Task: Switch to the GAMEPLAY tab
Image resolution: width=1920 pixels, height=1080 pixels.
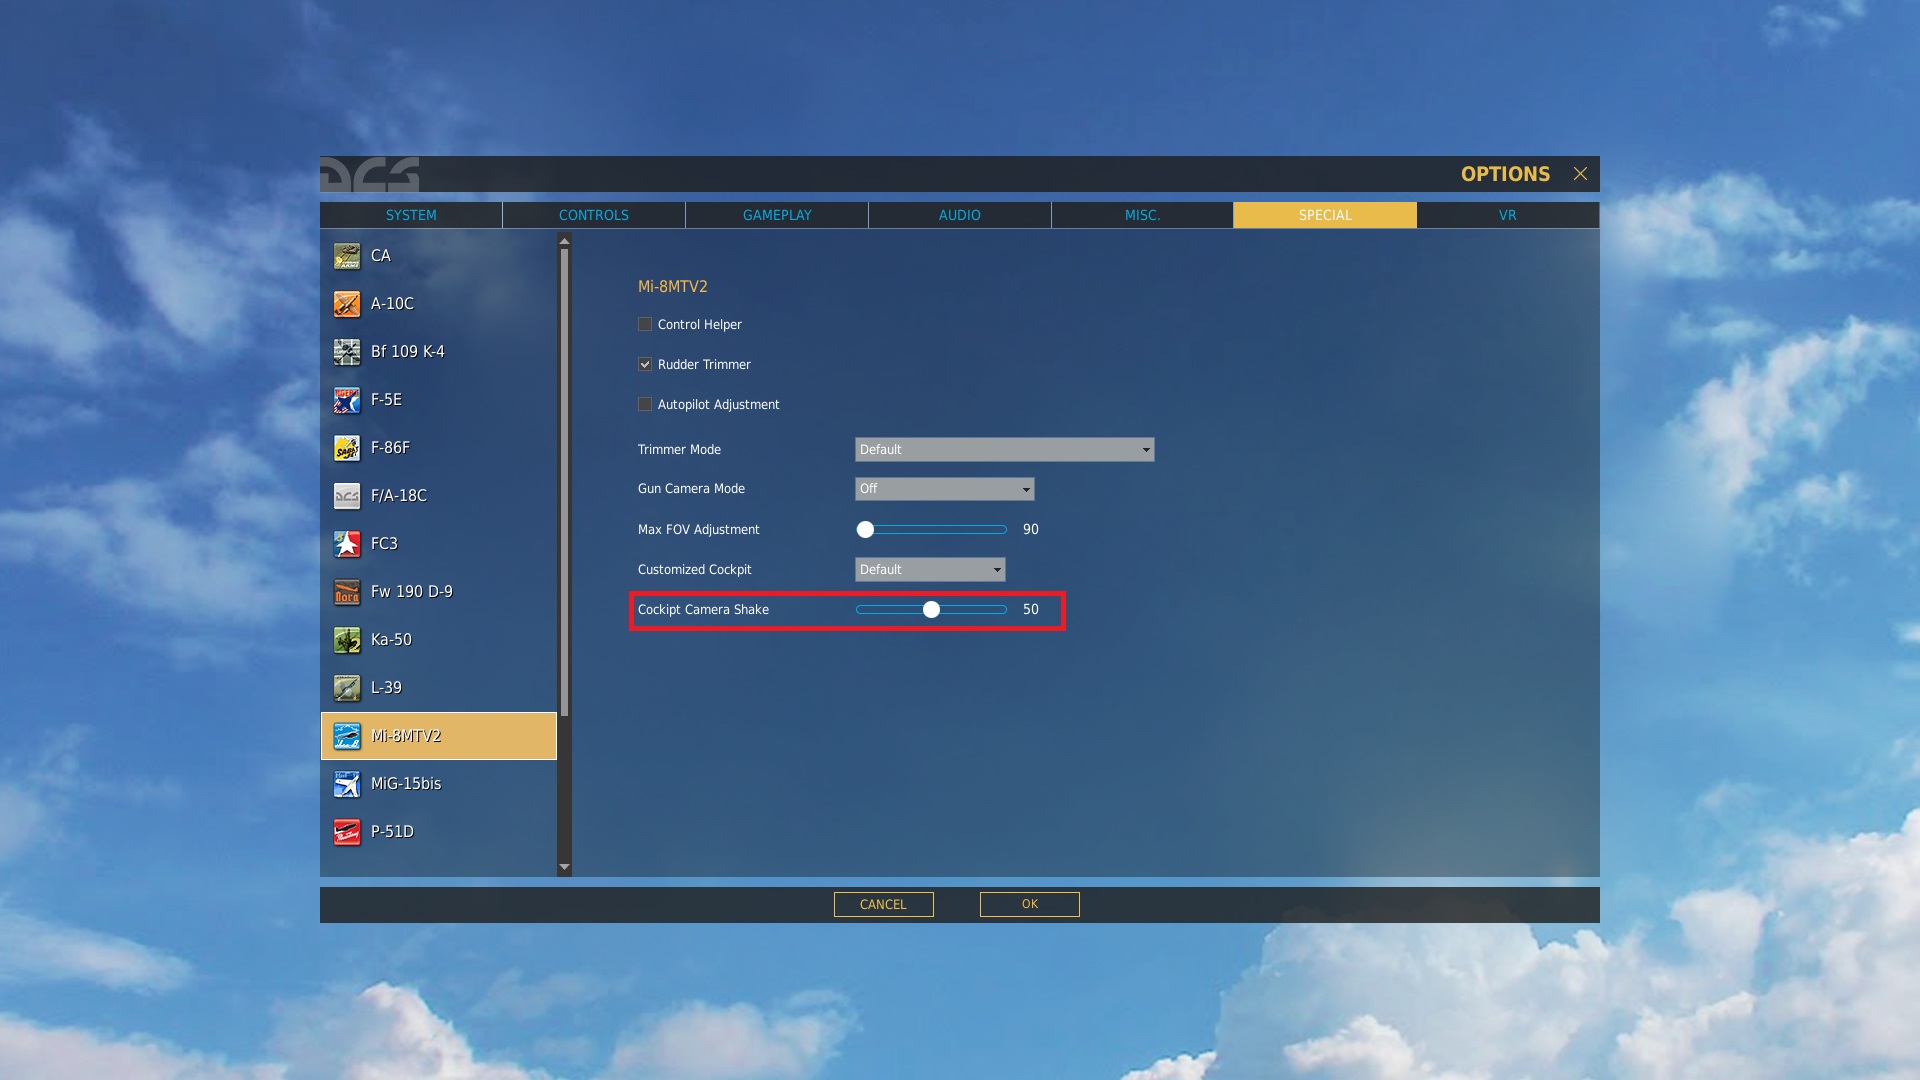Action: point(777,215)
